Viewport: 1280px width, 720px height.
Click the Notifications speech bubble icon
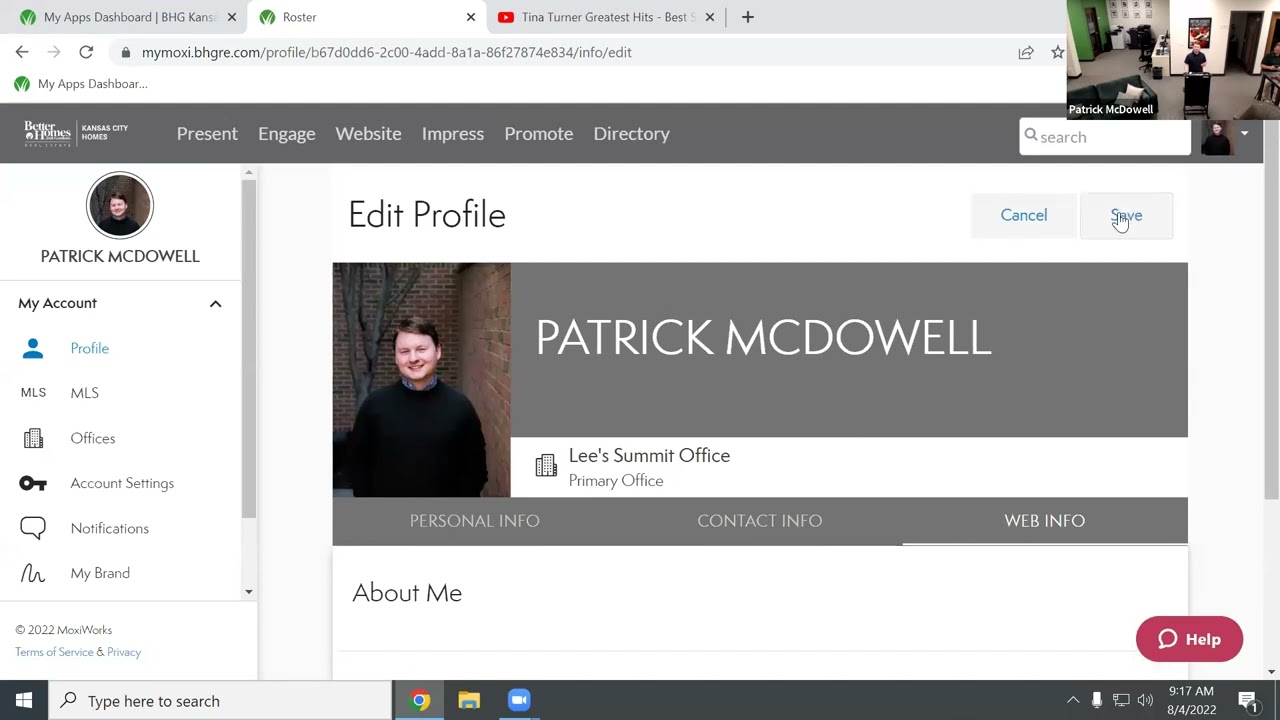tap(33, 528)
